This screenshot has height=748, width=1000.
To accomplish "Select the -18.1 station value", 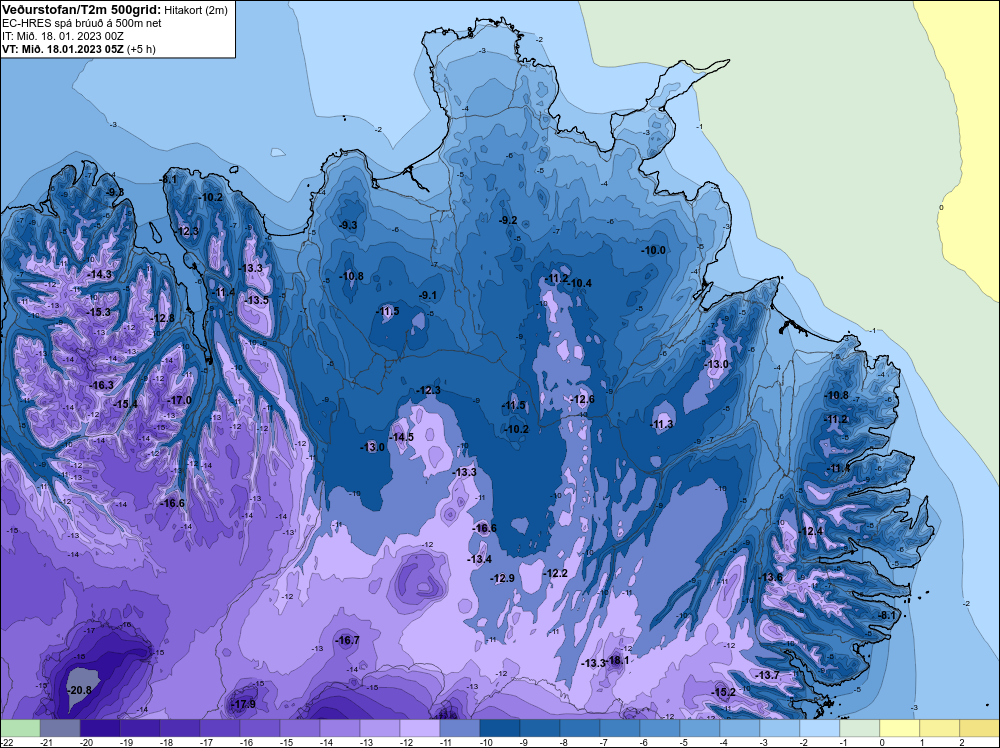I will (x=617, y=660).
